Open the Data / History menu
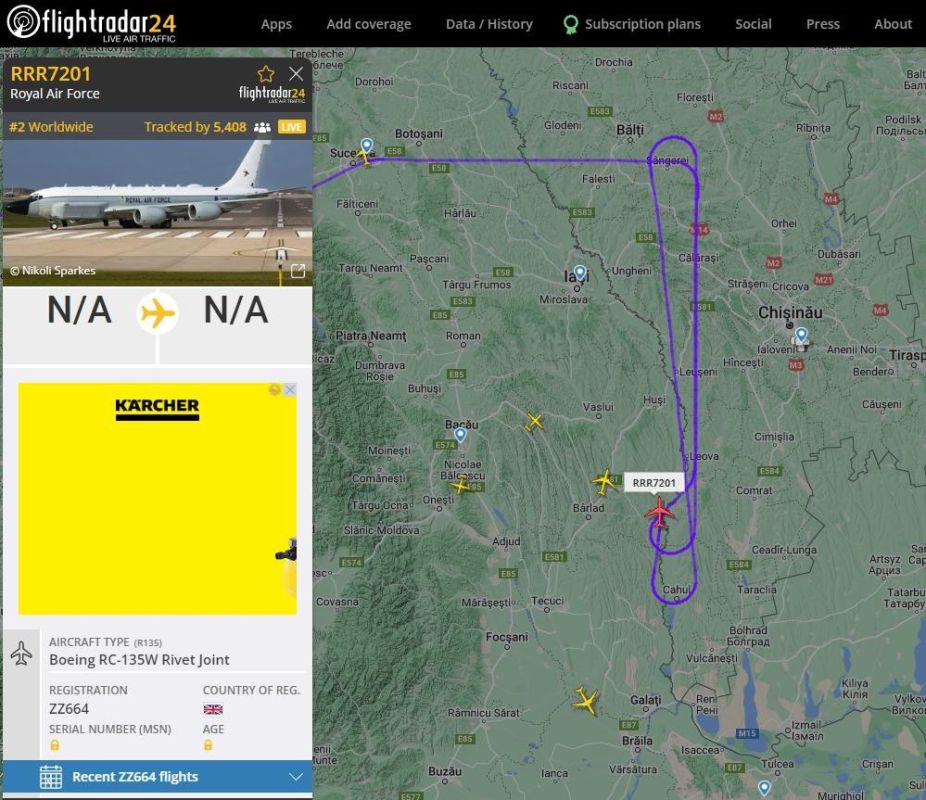Viewport: 926px width, 800px height. 489,24
